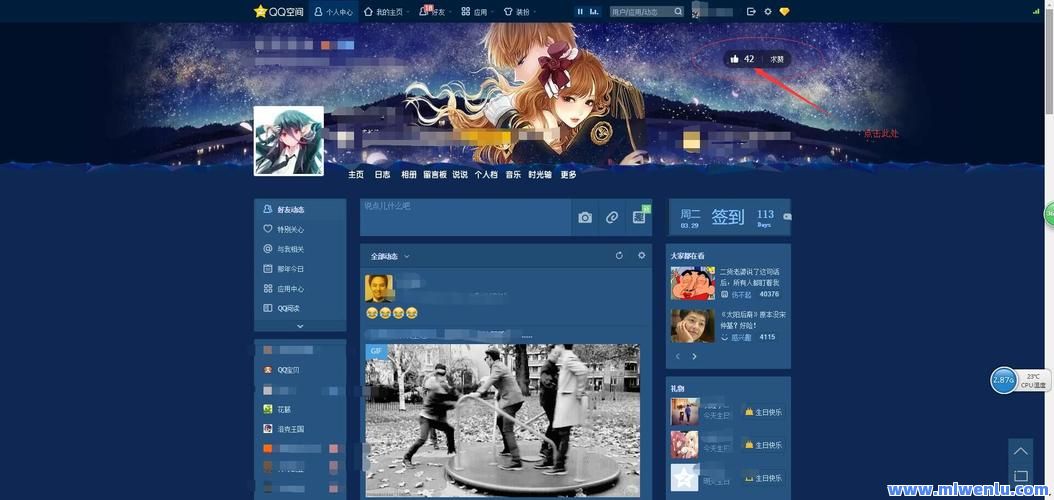
Task: Click the 求赞 button
Action: (777, 59)
